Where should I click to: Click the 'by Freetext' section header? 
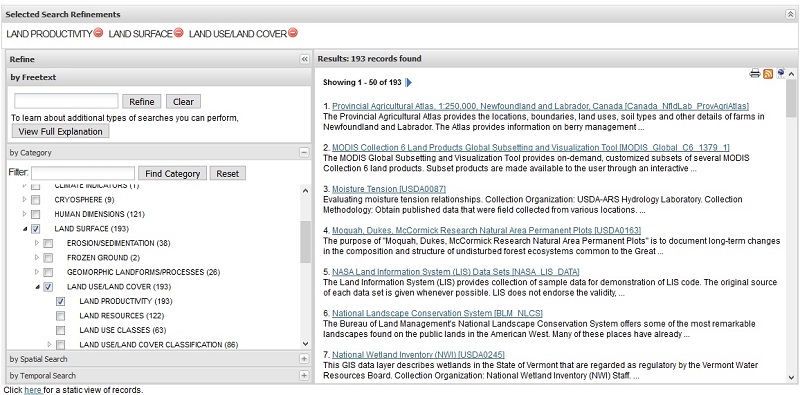coord(159,77)
